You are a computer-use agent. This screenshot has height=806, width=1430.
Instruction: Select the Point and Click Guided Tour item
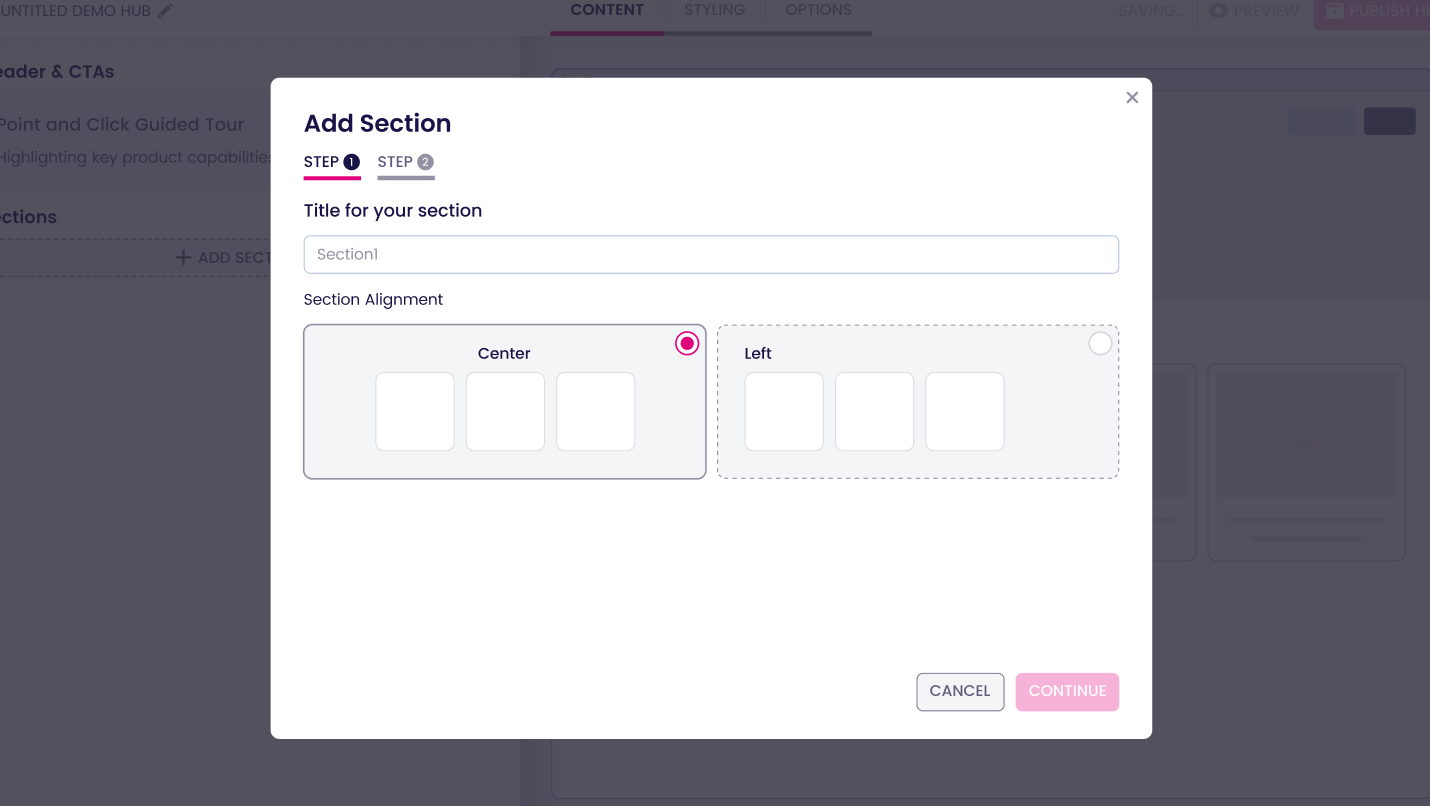pos(121,125)
